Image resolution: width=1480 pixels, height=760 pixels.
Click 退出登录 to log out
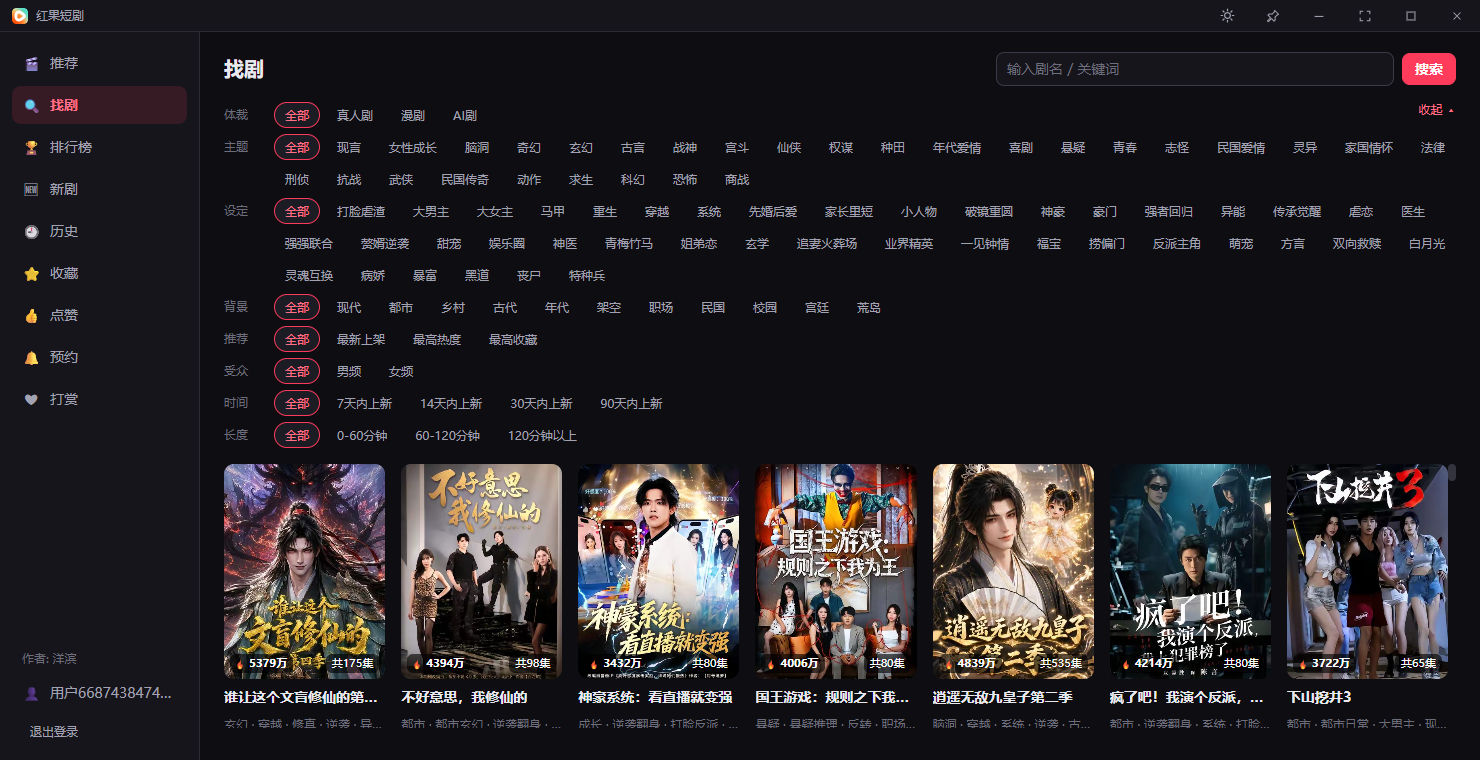tap(54, 732)
